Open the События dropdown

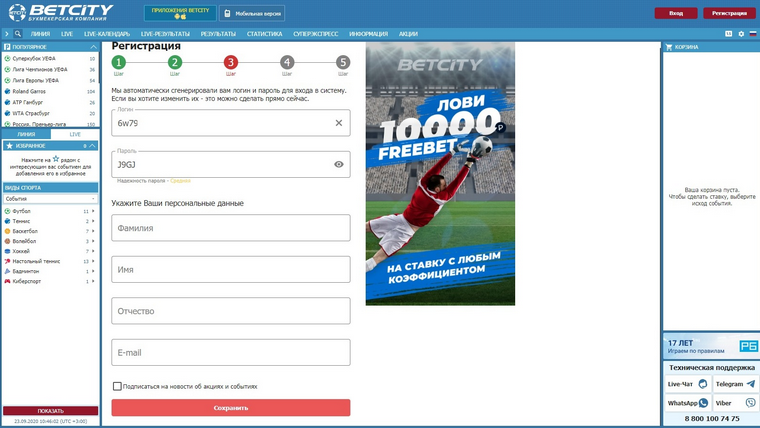(50, 199)
